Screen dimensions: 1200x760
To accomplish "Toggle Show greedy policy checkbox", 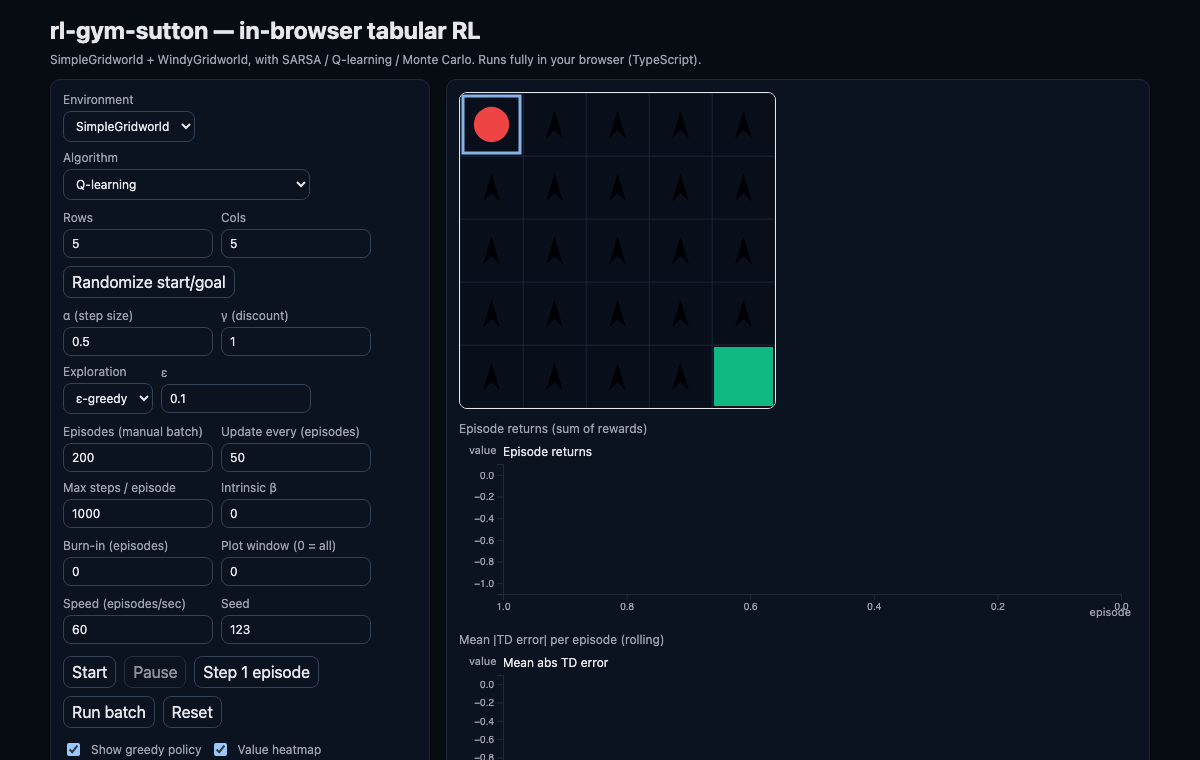I will coord(73,749).
